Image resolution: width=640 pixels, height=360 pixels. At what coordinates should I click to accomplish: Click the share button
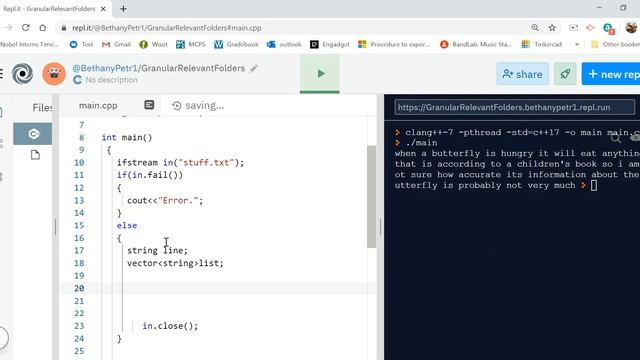click(522, 74)
